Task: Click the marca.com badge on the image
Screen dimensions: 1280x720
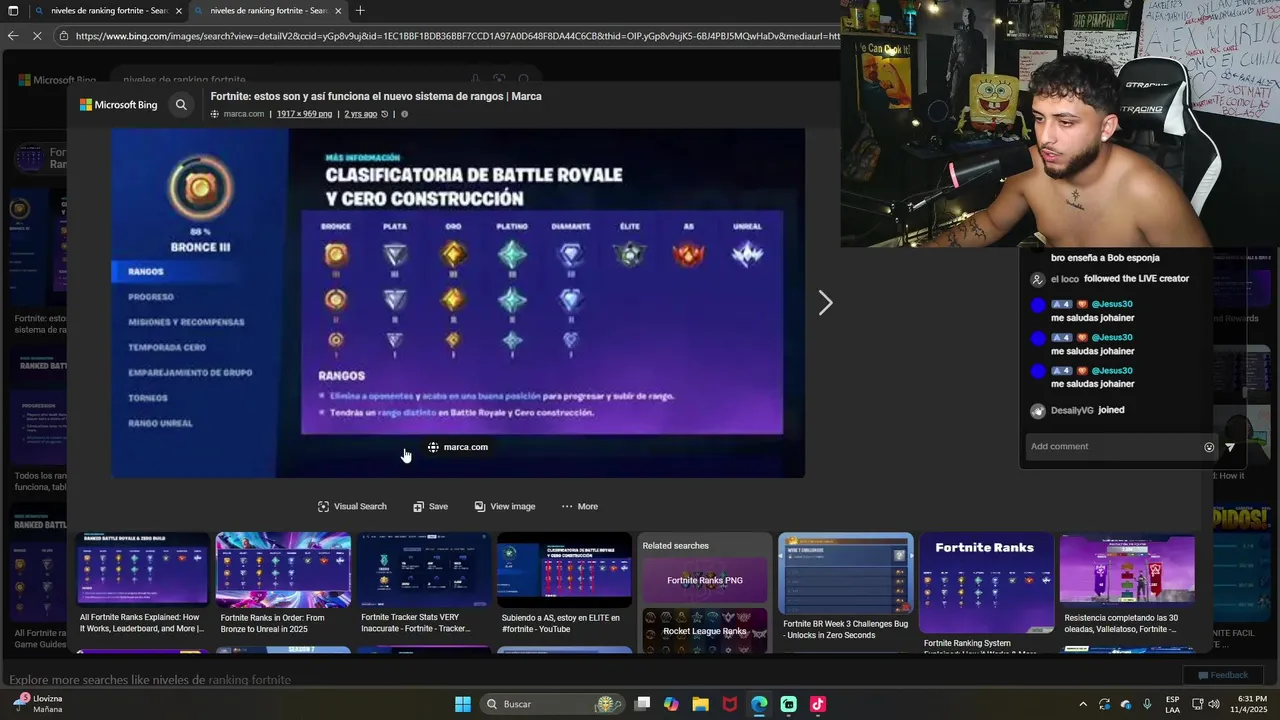Action: (x=458, y=447)
